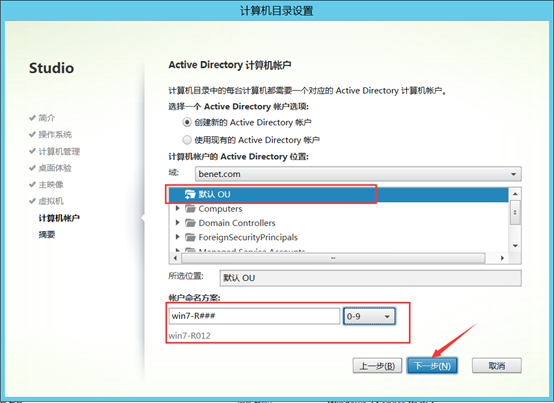Click the horizontal scroll left arrow
554x403 pixels.
coord(175,258)
